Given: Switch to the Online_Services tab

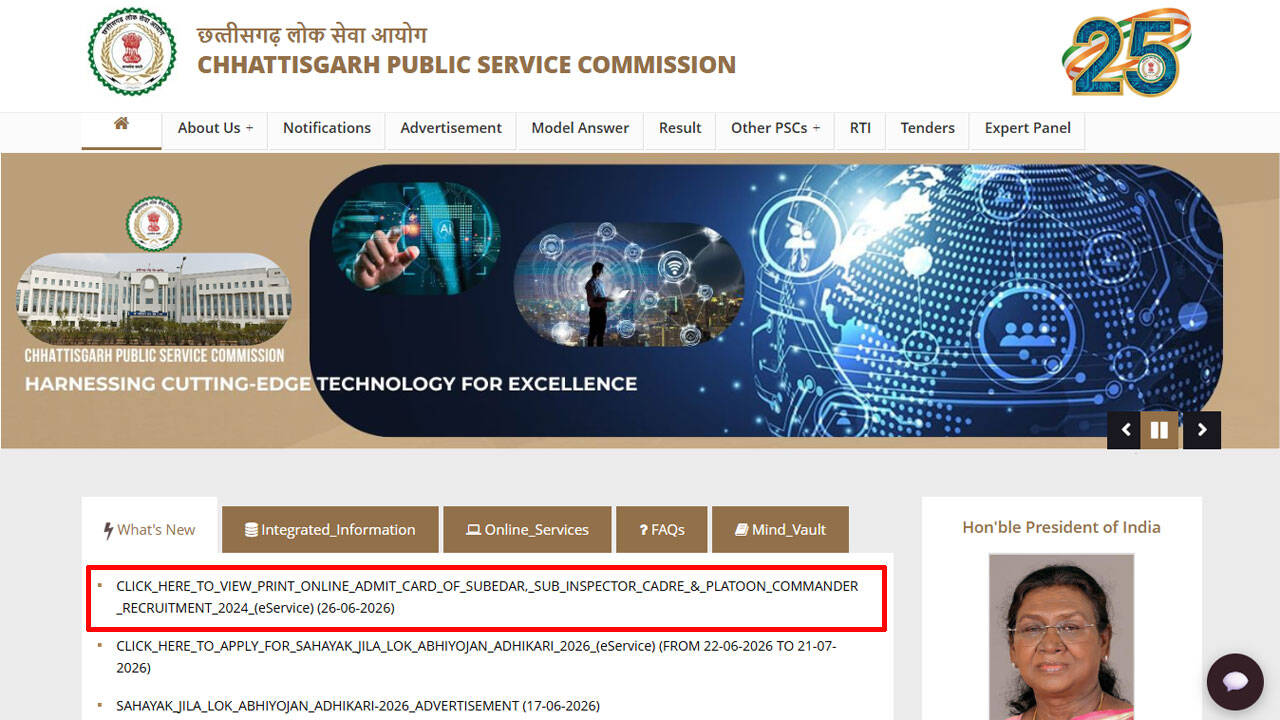Looking at the screenshot, I should [x=527, y=530].
